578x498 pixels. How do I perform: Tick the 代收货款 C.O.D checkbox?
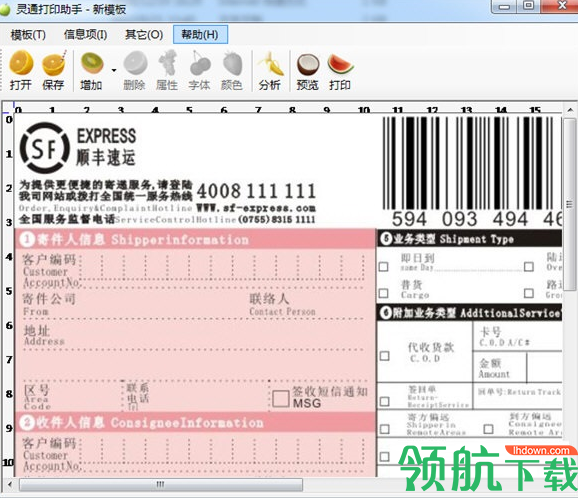384,356
